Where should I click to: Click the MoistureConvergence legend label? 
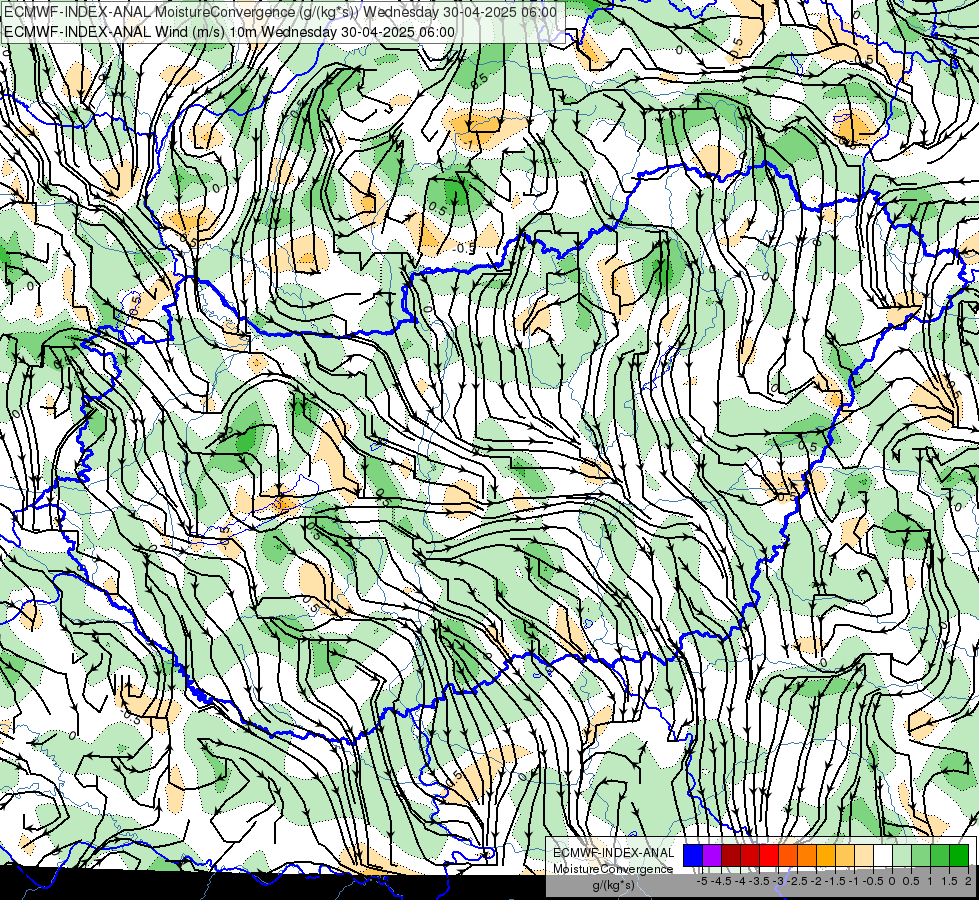tap(613, 869)
